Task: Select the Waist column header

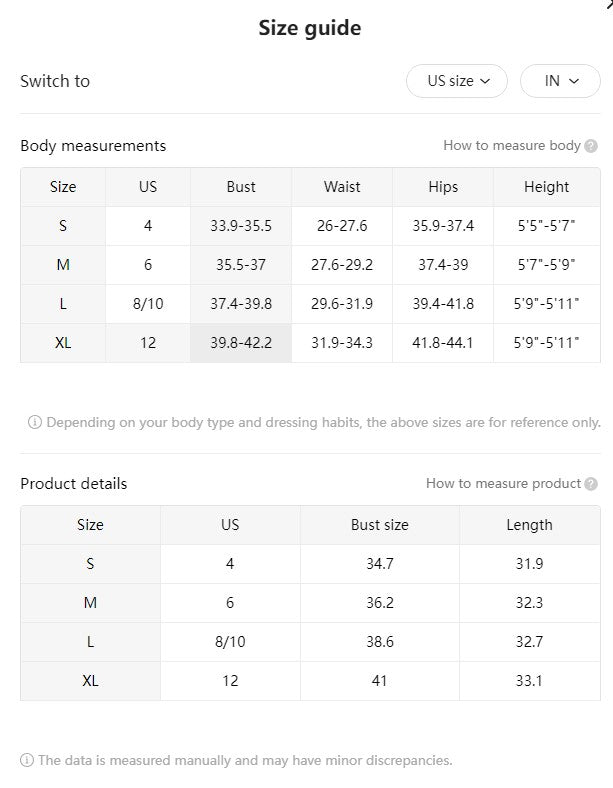Action: pos(342,187)
